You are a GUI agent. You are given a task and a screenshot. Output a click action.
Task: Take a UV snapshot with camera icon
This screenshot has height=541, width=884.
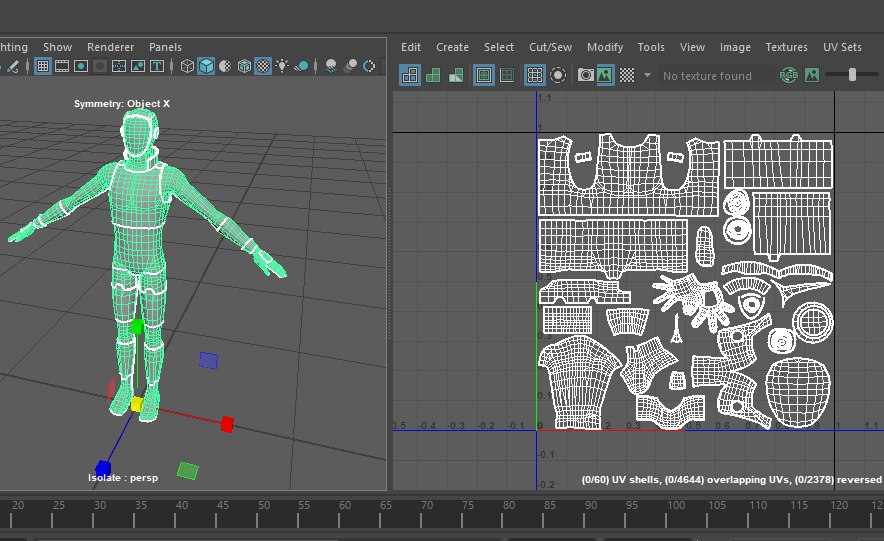tap(586, 75)
